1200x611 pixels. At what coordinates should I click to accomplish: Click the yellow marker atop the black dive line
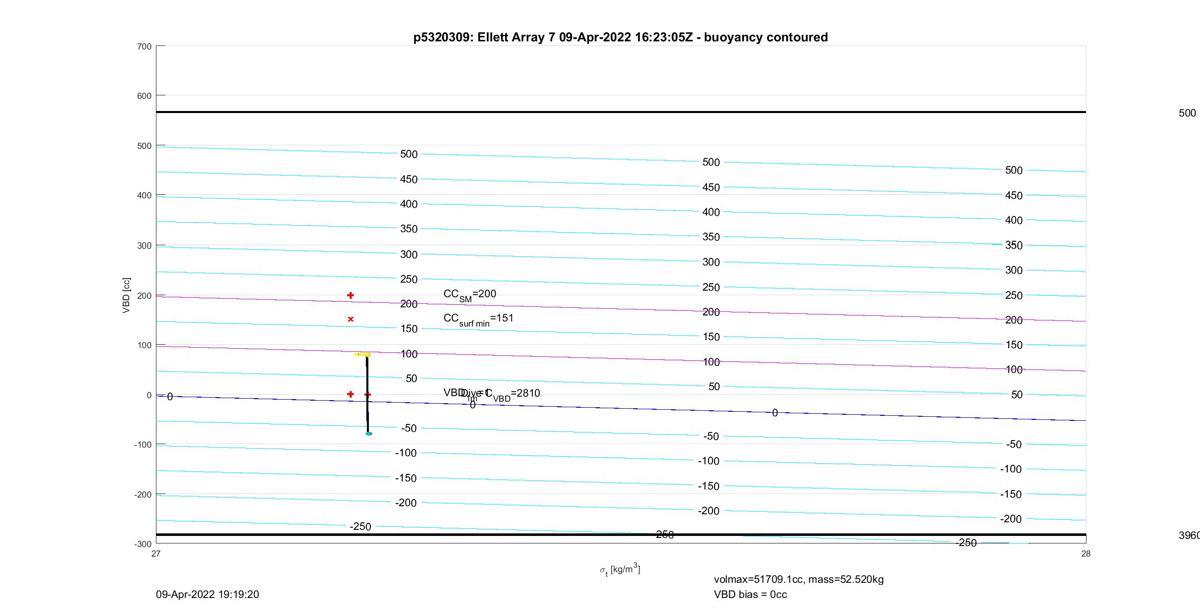coord(363,354)
